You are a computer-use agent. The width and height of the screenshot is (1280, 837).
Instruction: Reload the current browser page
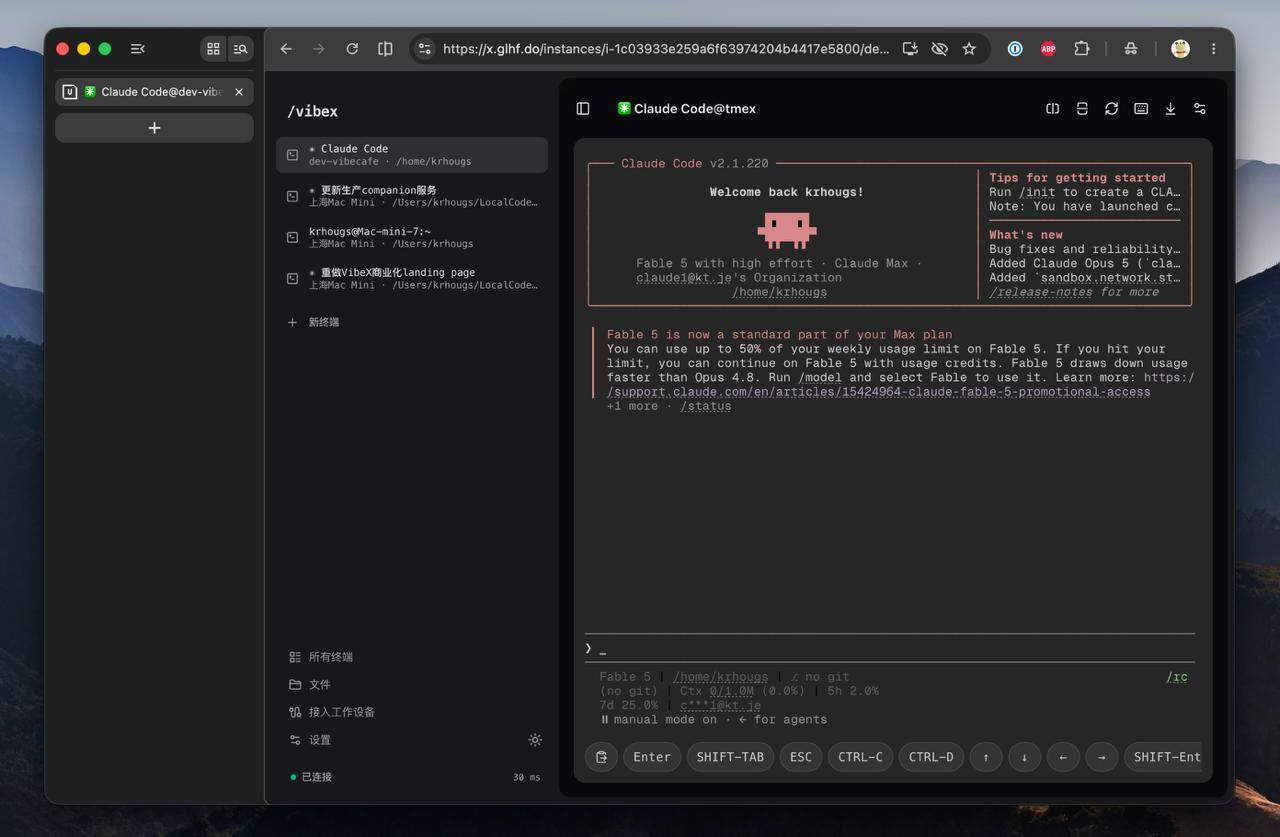[x=352, y=48]
